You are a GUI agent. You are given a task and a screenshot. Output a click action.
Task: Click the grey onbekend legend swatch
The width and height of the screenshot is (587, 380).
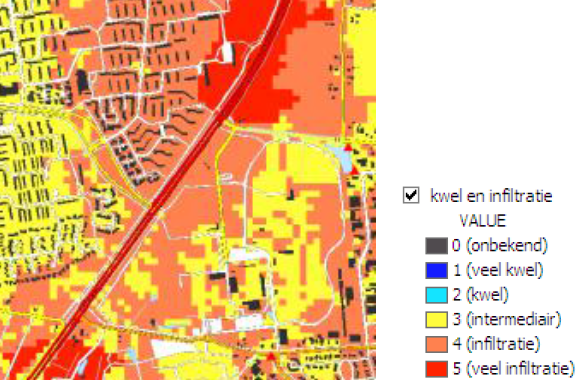point(437,246)
